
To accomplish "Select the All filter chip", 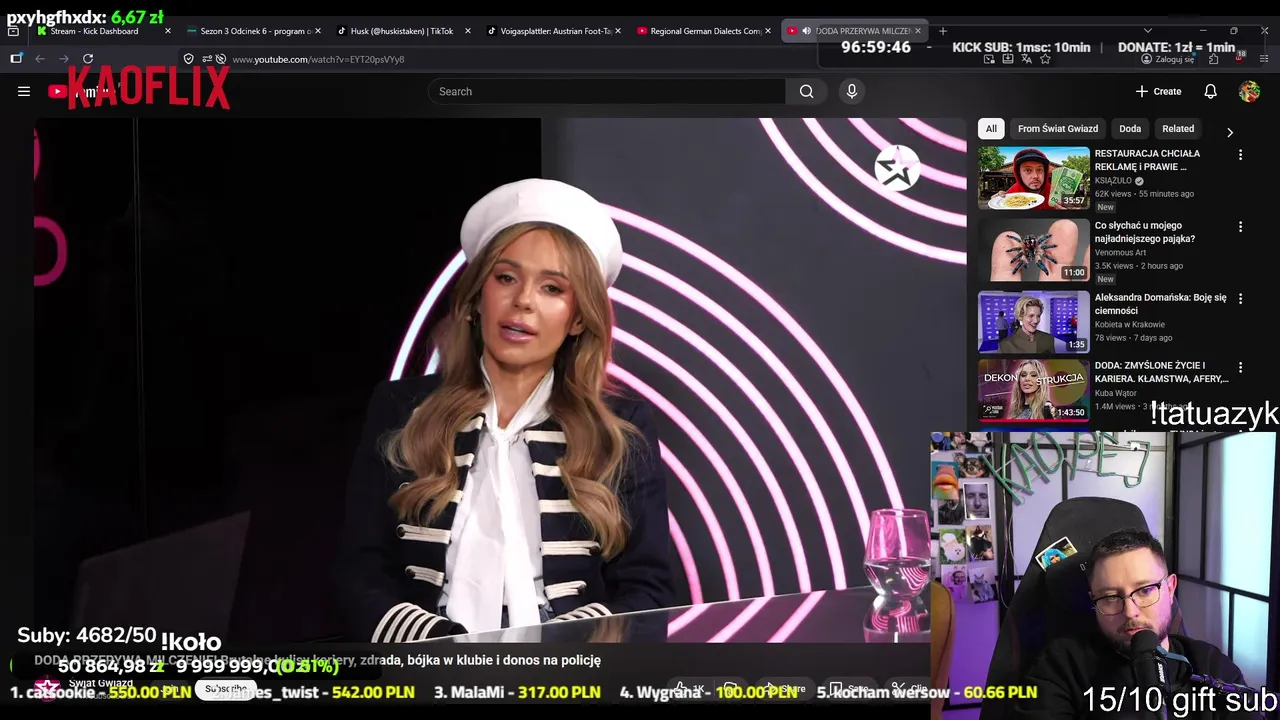I will 991,129.
